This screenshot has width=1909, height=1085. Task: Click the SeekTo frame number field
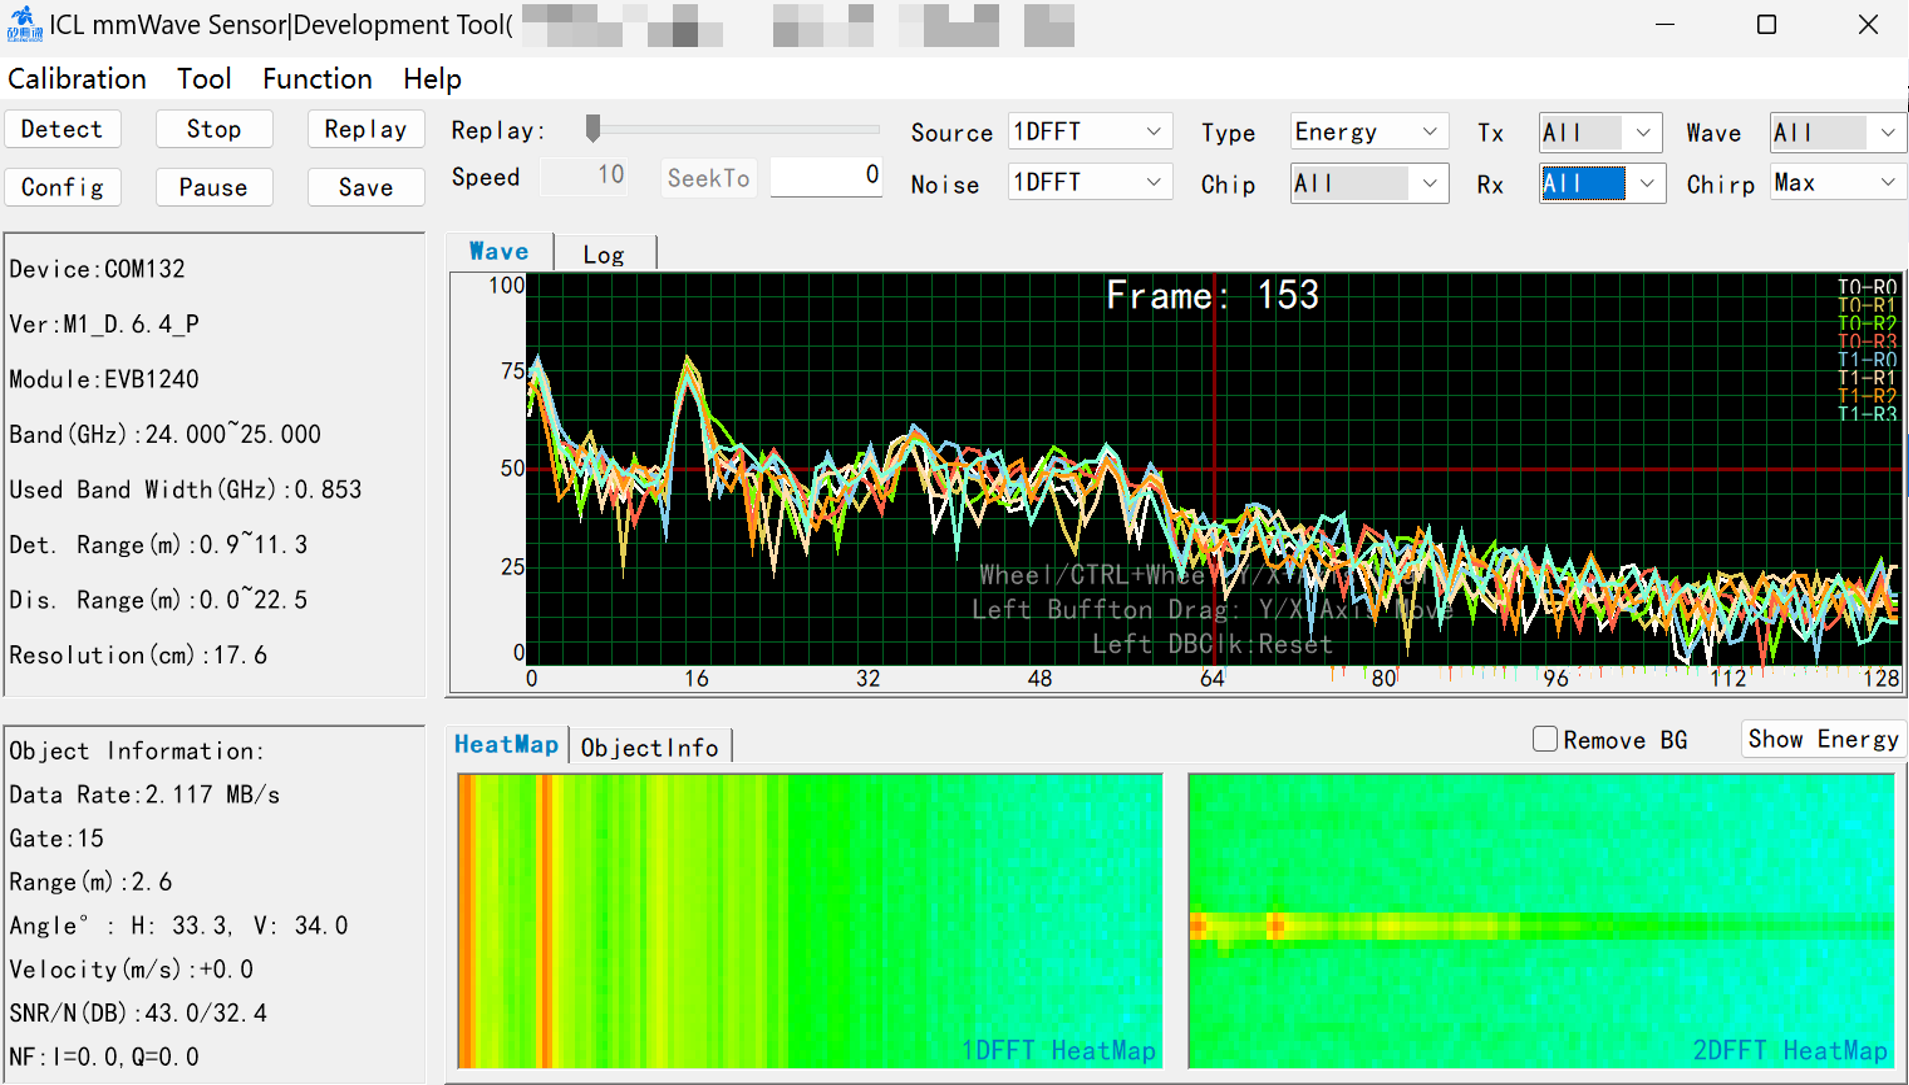click(x=826, y=177)
